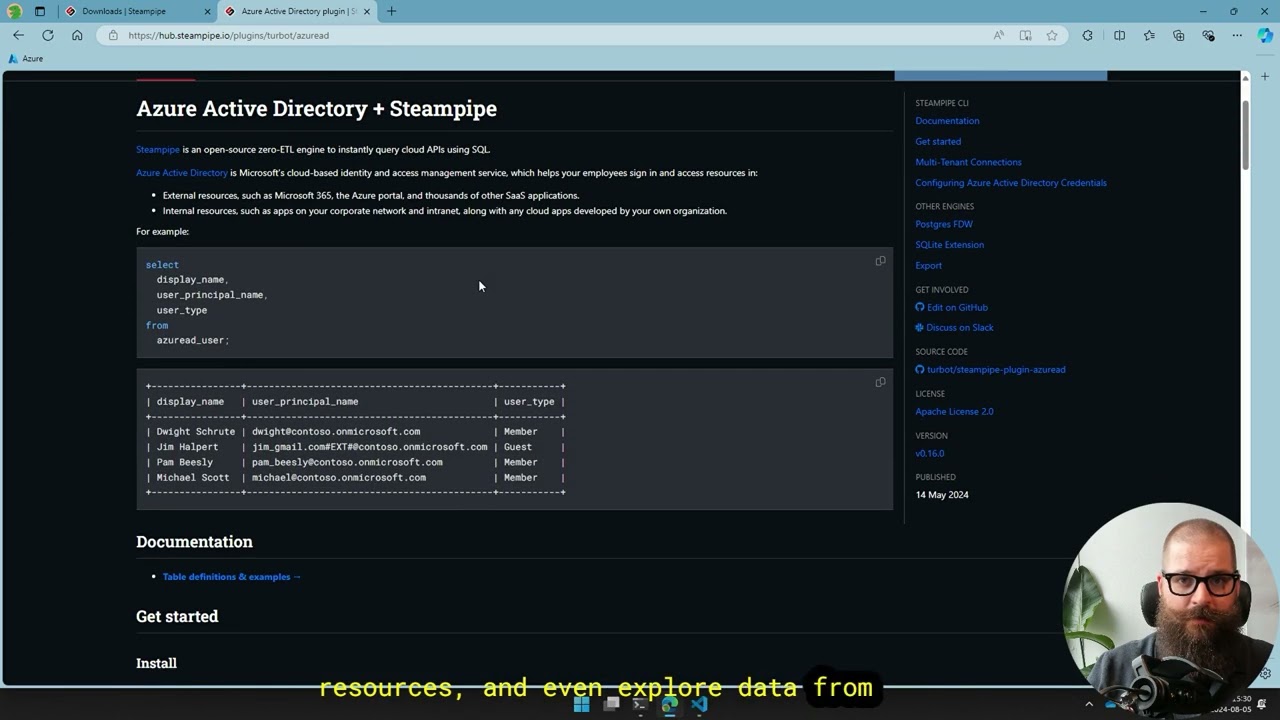Screen dimensions: 1280x720
Task: Switch to the Downloads | Steampipe tab
Action: (x=137, y=11)
